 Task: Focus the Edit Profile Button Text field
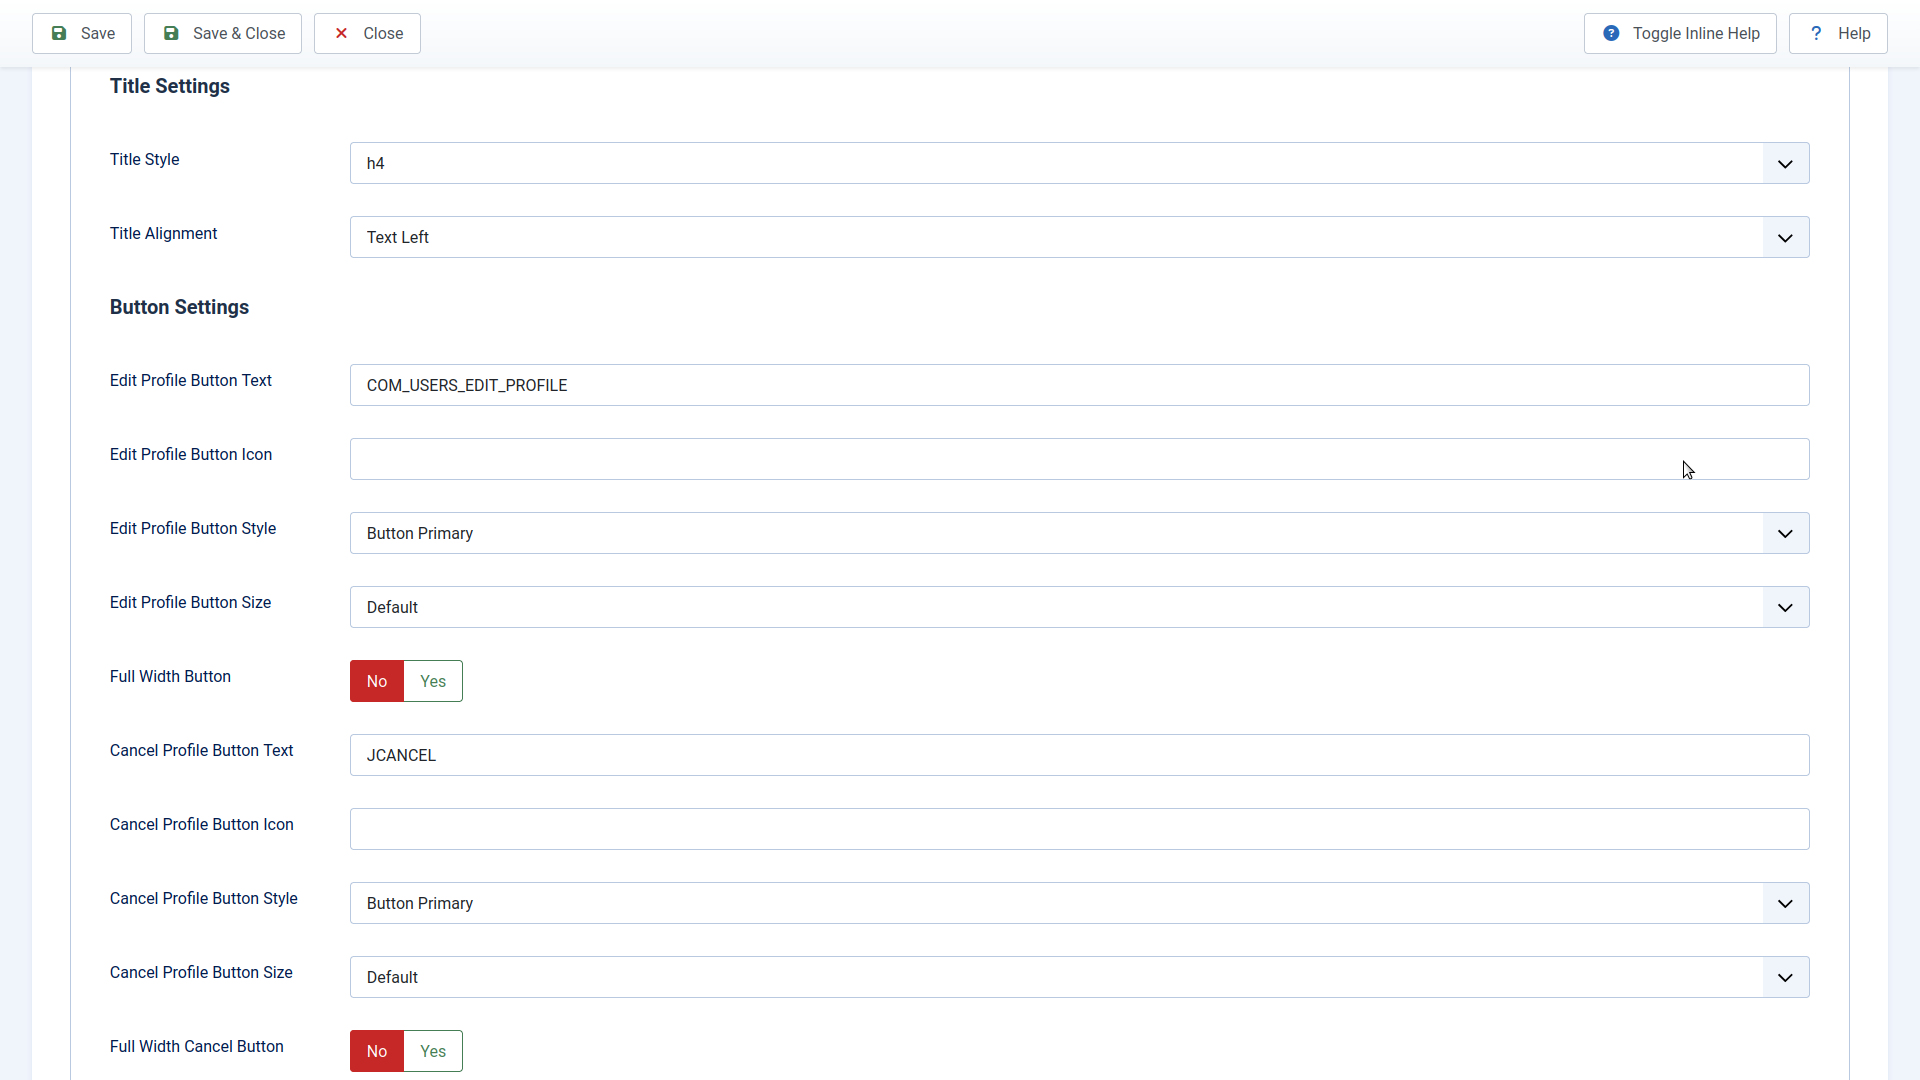pyautogui.click(x=1079, y=385)
